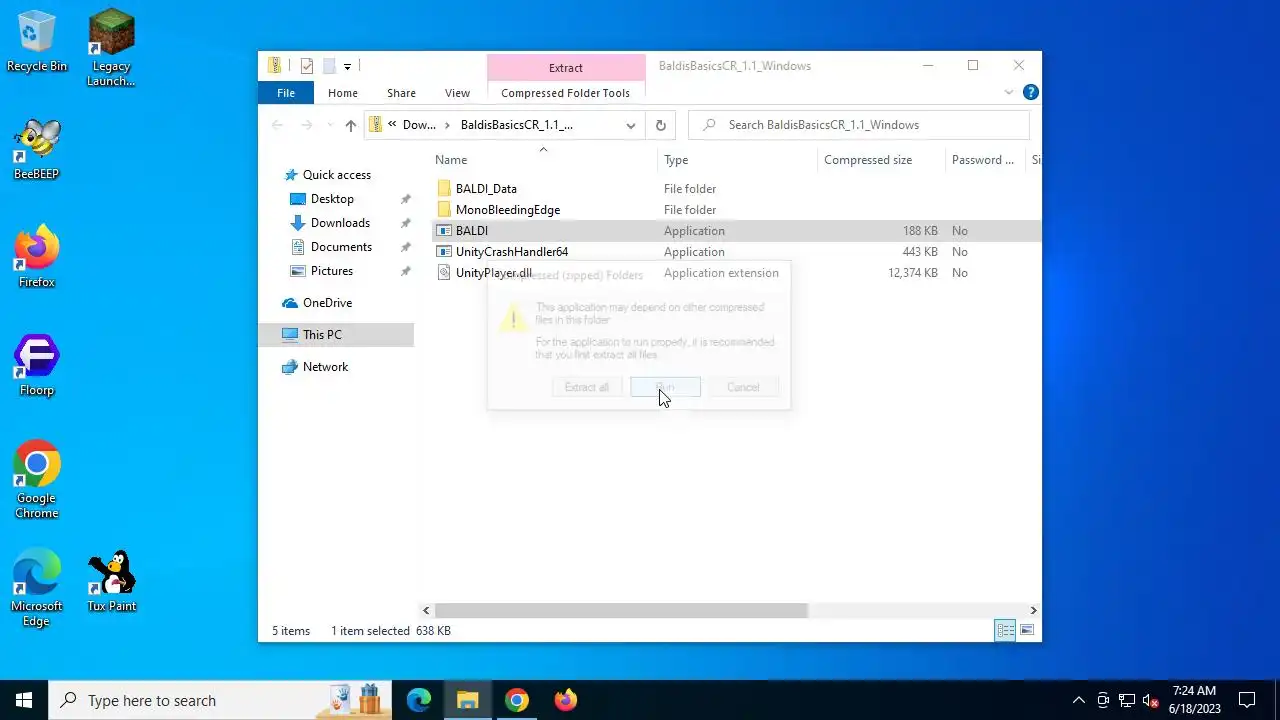The width and height of the screenshot is (1280, 720).
Task: Click the breadcrumb arrow after Dow...
Action: pos(447,125)
